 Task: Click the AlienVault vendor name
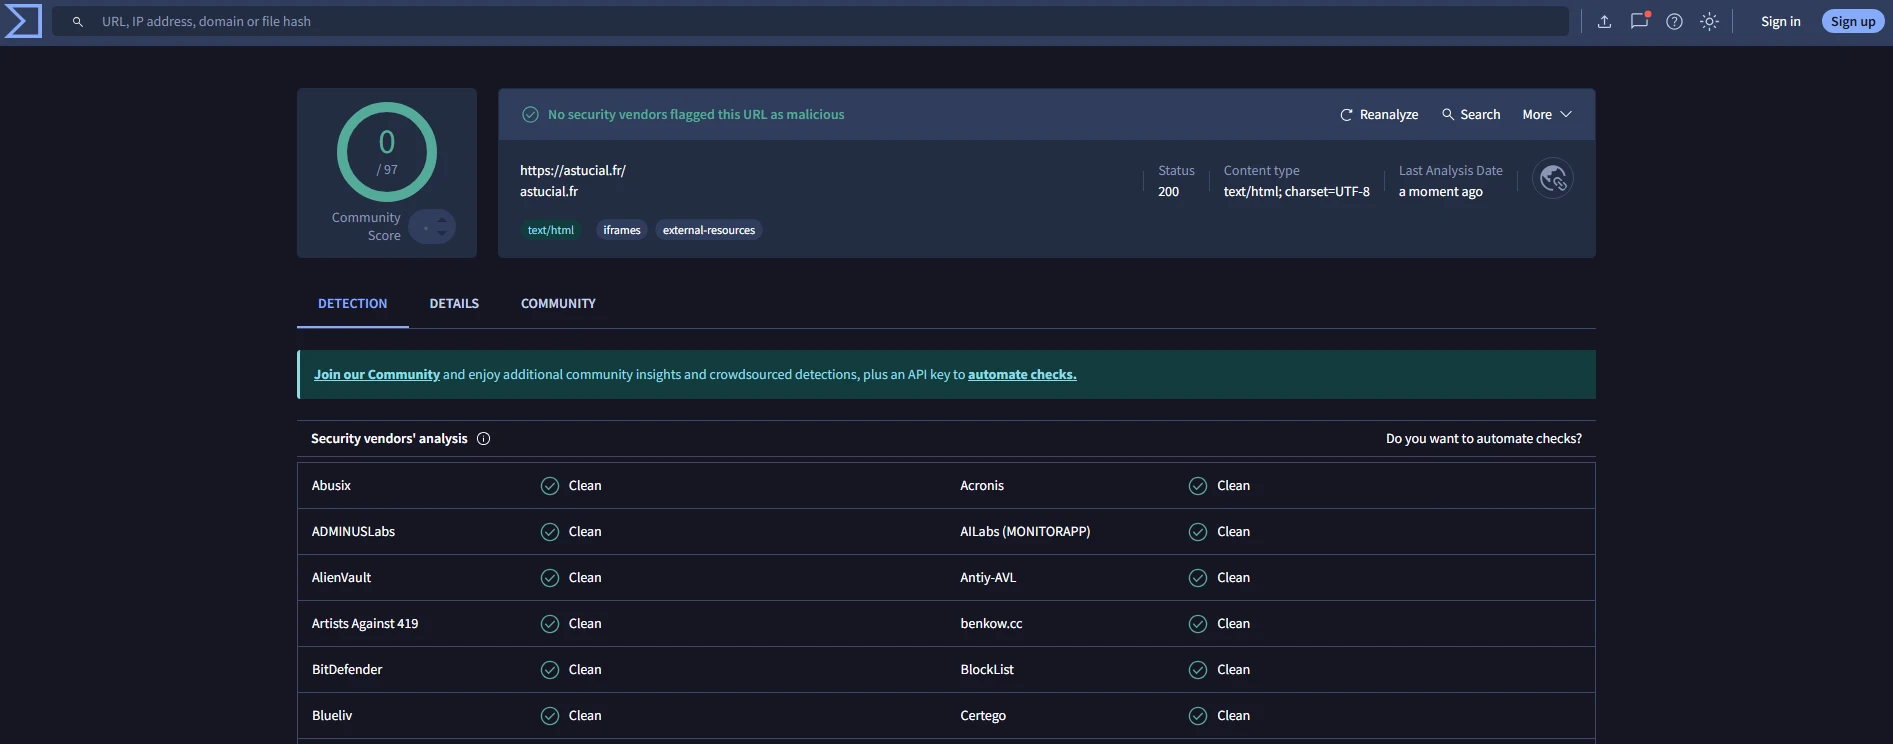[341, 578]
